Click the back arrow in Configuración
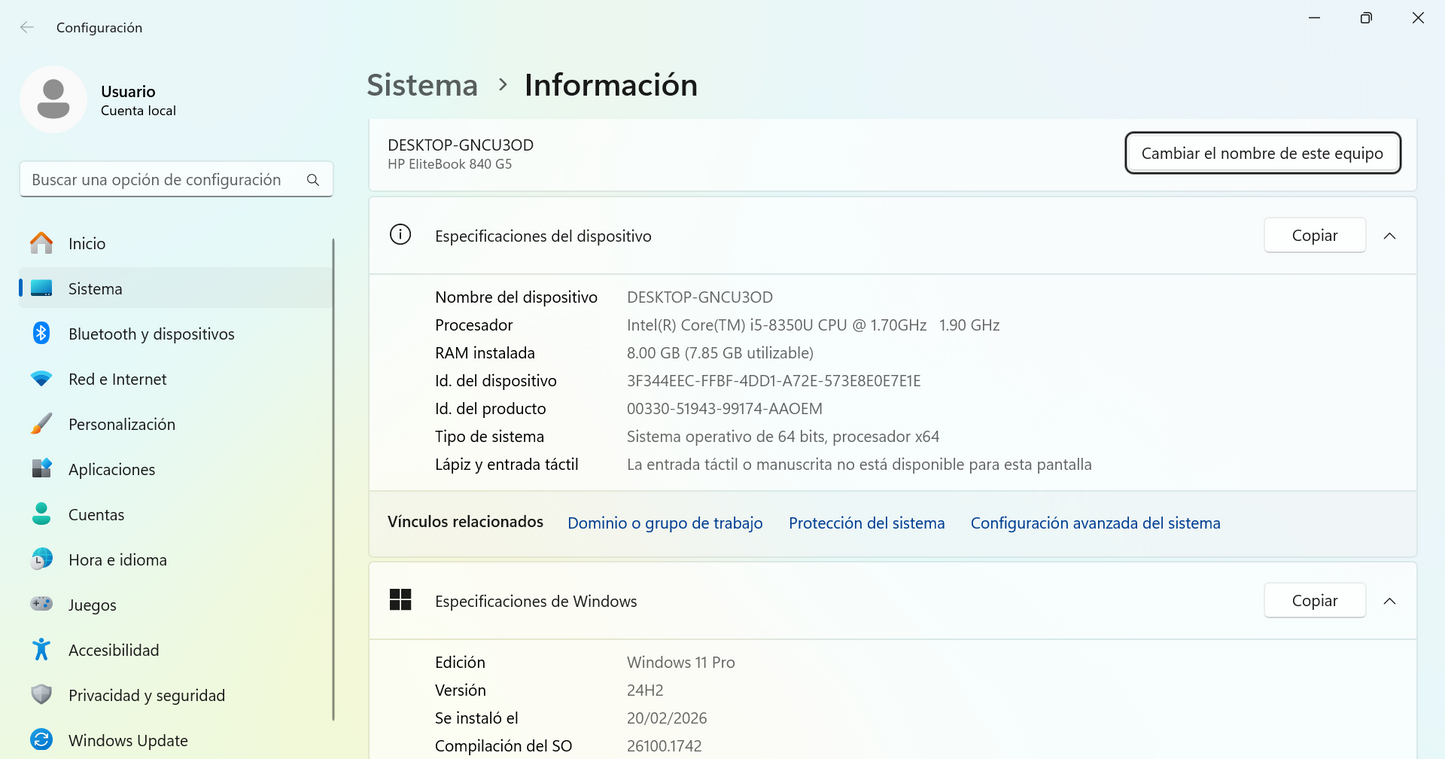Viewport: 1445px width, 759px height. pyautogui.click(x=27, y=28)
